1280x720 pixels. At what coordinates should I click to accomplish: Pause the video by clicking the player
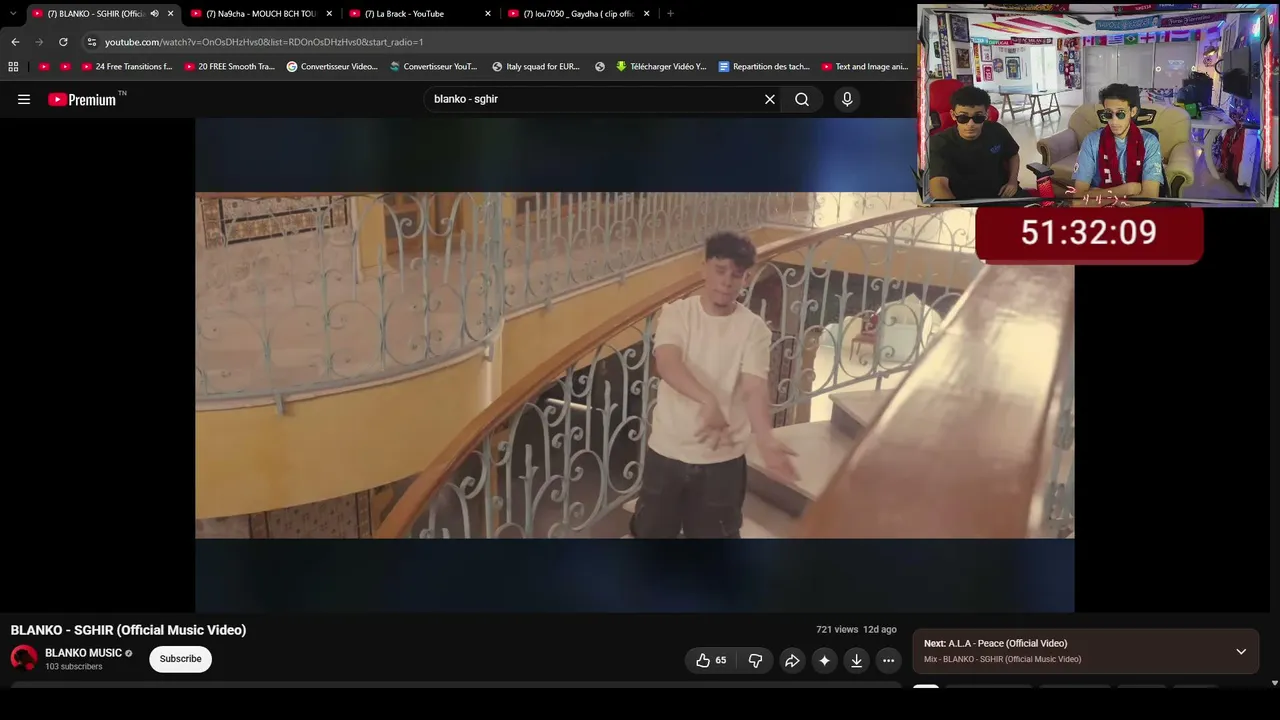(x=635, y=365)
